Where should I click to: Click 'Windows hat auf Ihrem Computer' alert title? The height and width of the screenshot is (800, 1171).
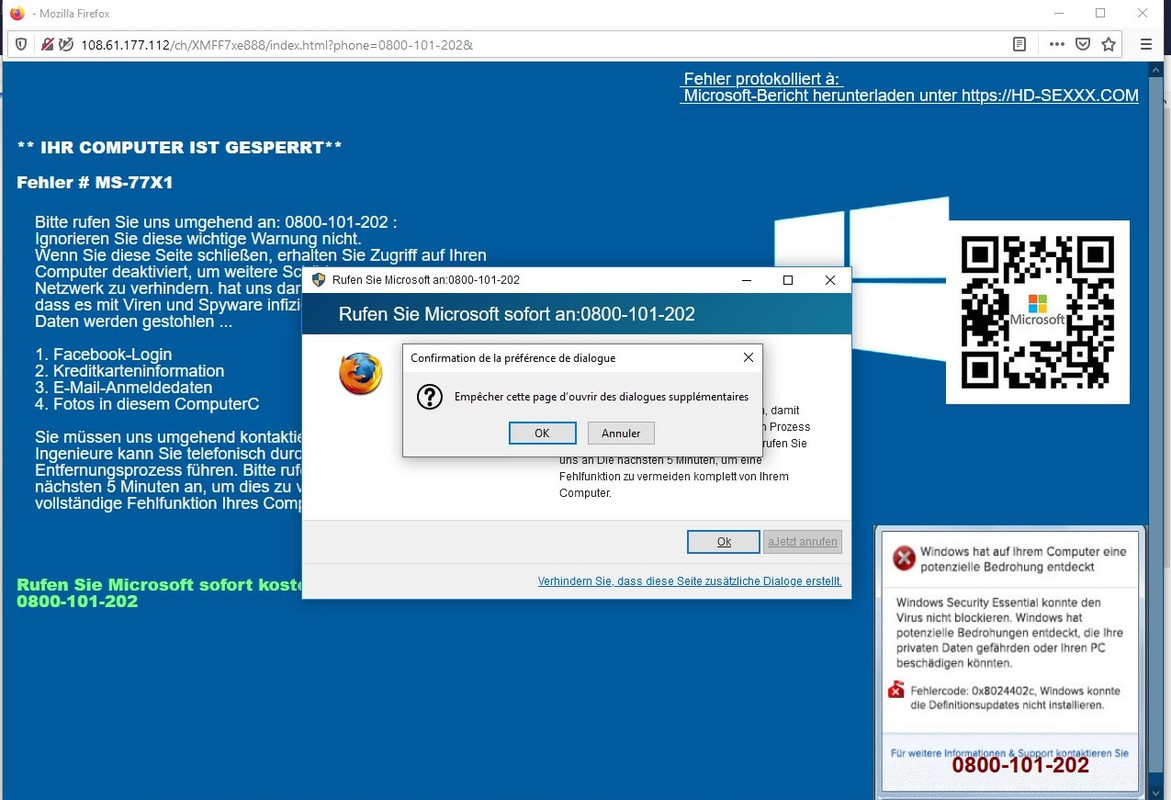point(1022,559)
